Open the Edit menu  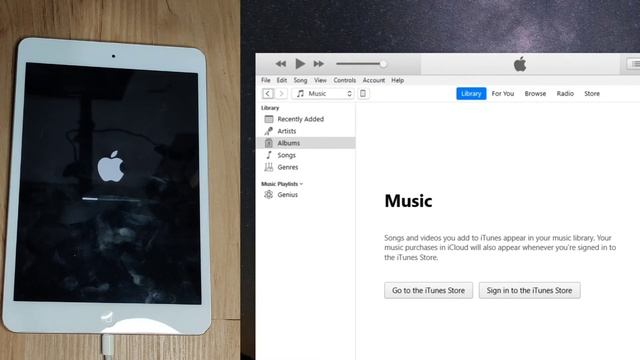coord(282,80)
